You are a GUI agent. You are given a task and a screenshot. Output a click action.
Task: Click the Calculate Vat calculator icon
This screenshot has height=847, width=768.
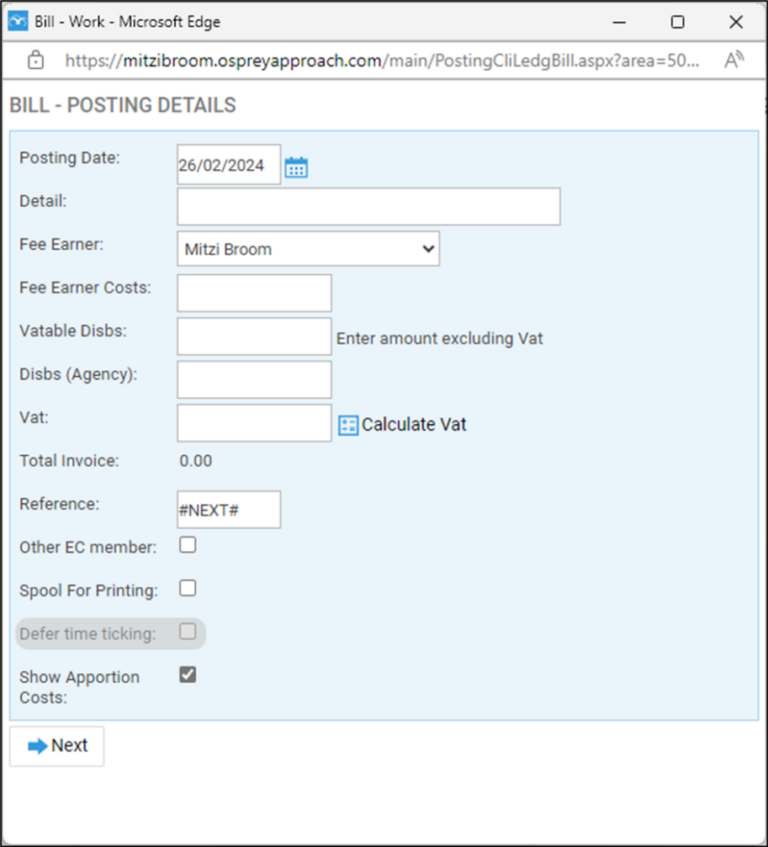pyautogui.click(x=348, y=424)
